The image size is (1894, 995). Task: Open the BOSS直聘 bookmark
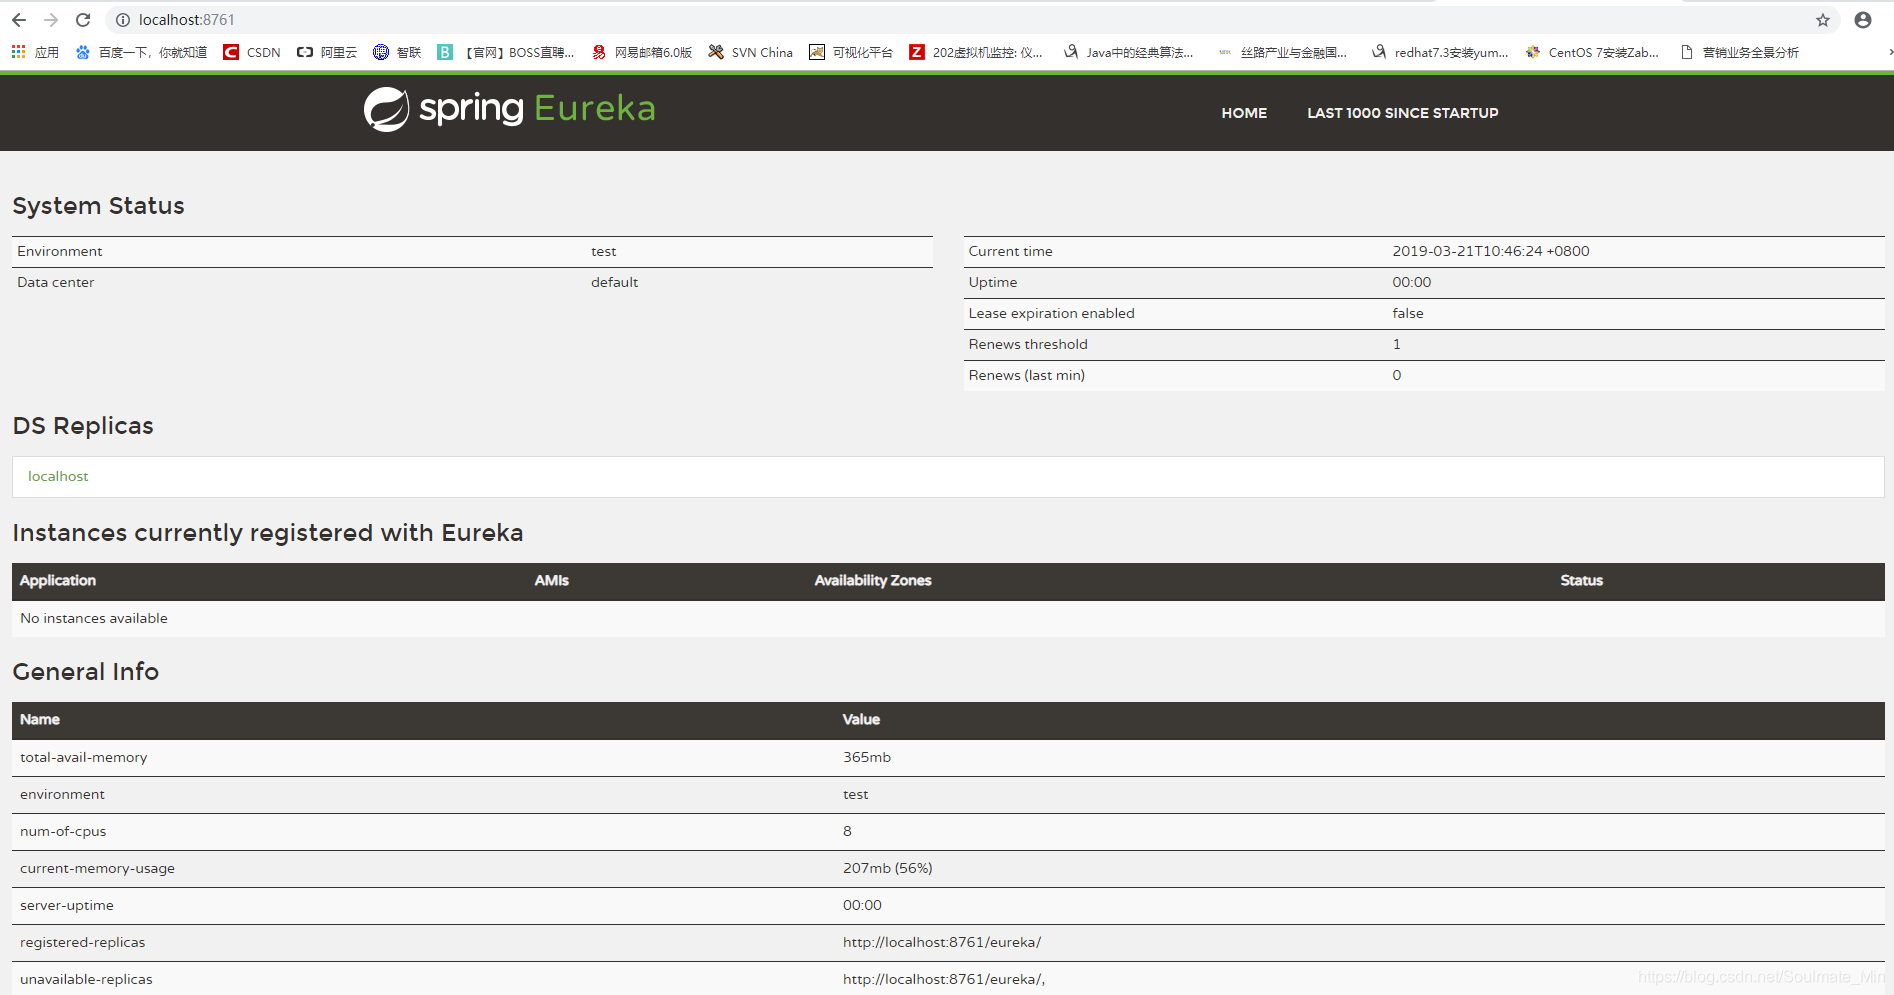coord(506,52)
